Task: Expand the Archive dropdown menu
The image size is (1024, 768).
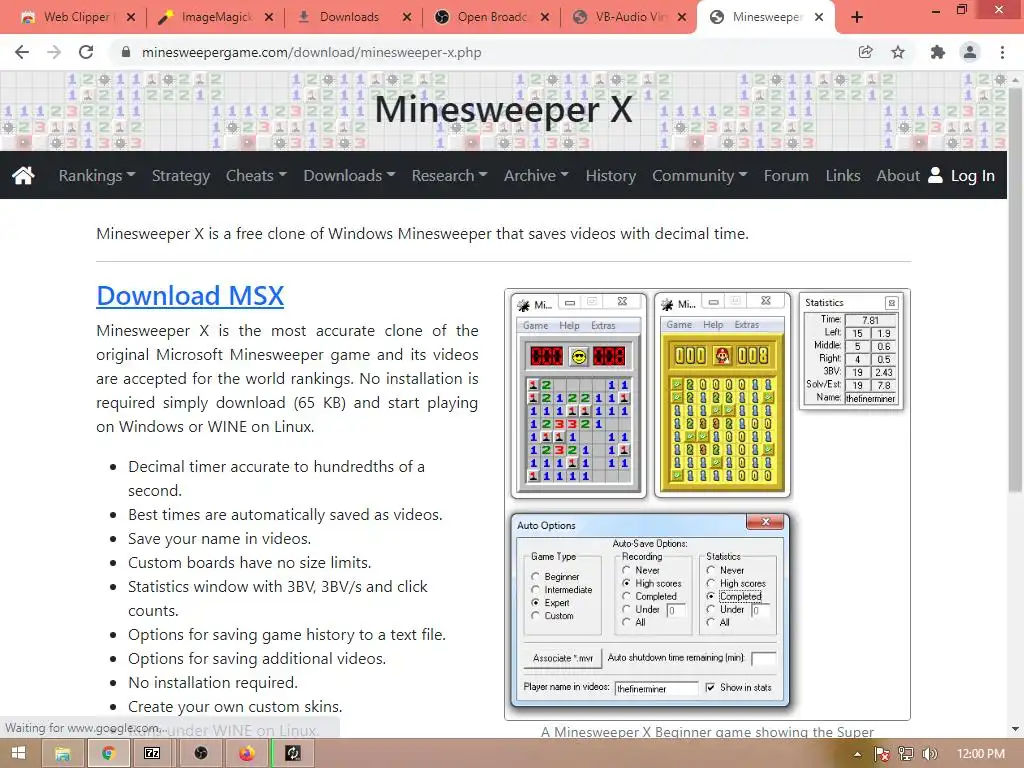Action: pos(536,176)
